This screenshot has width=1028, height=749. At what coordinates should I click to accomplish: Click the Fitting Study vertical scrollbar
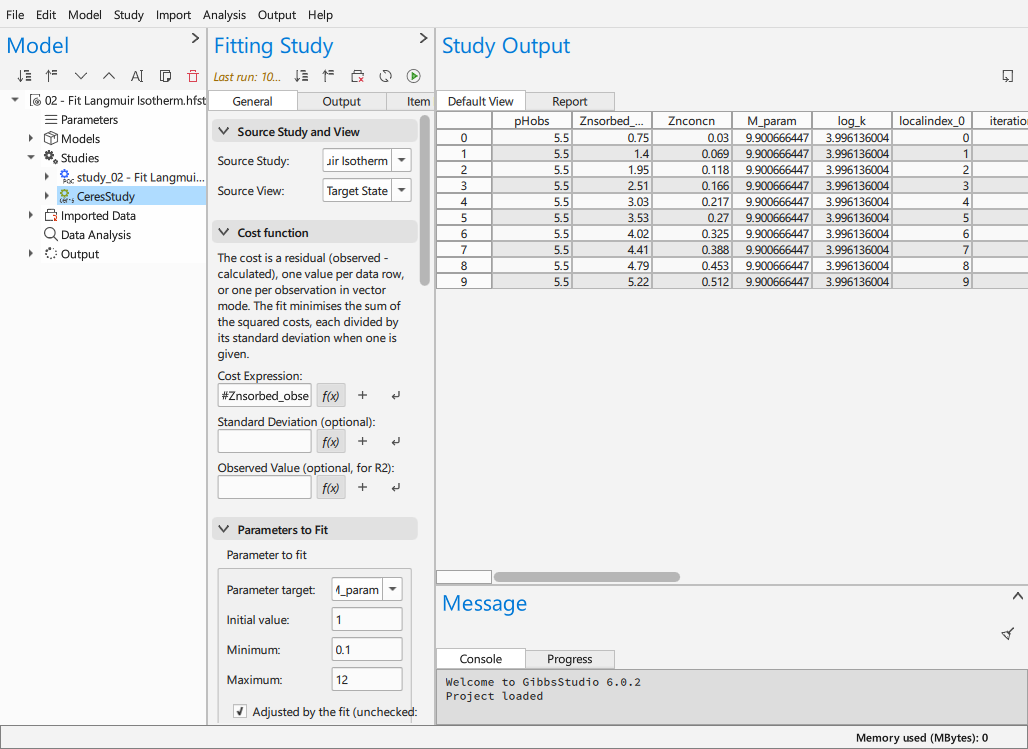pyautogui.click(x=424, y=200)
